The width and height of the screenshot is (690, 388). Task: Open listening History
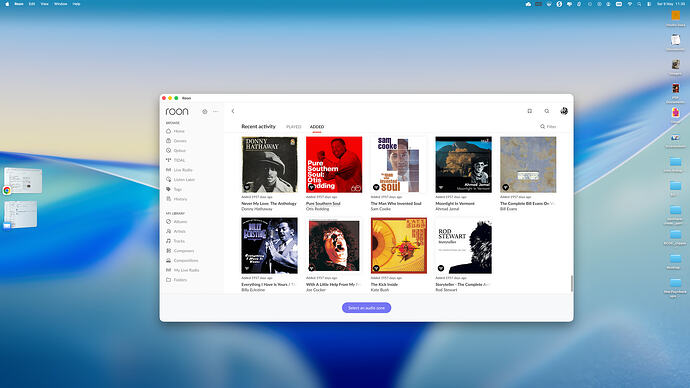coord(176,199)
